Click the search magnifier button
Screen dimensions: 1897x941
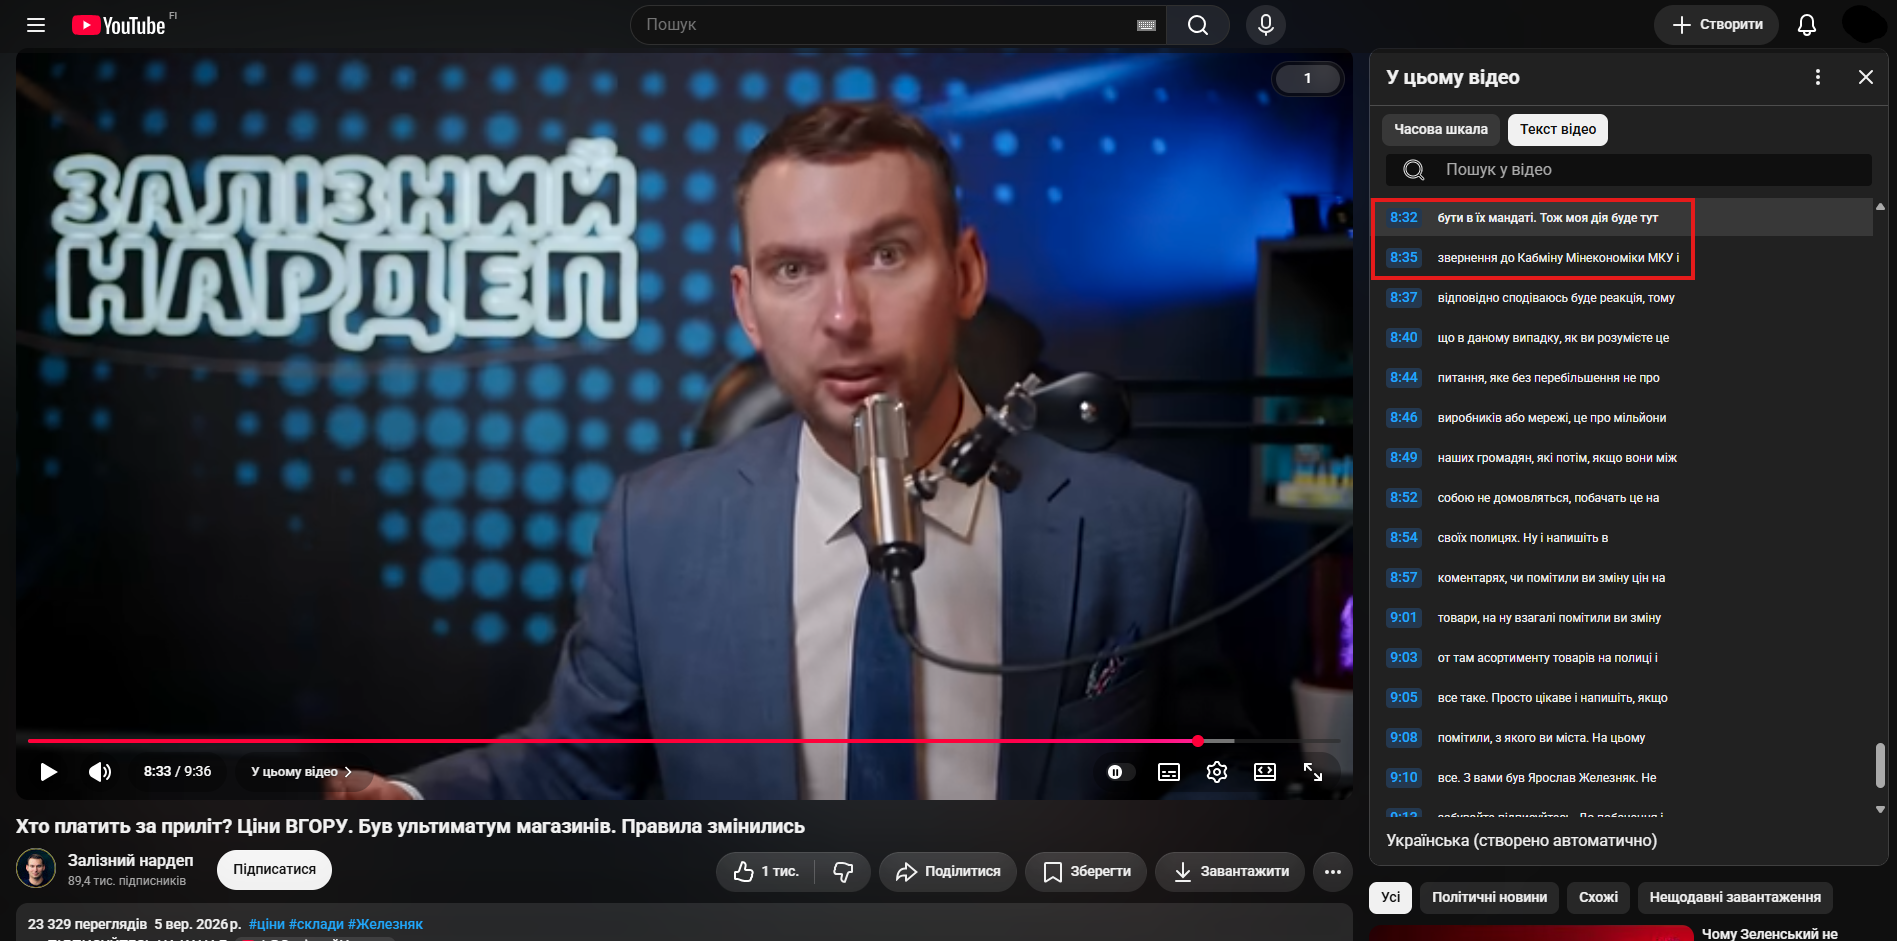point(1198,25)
